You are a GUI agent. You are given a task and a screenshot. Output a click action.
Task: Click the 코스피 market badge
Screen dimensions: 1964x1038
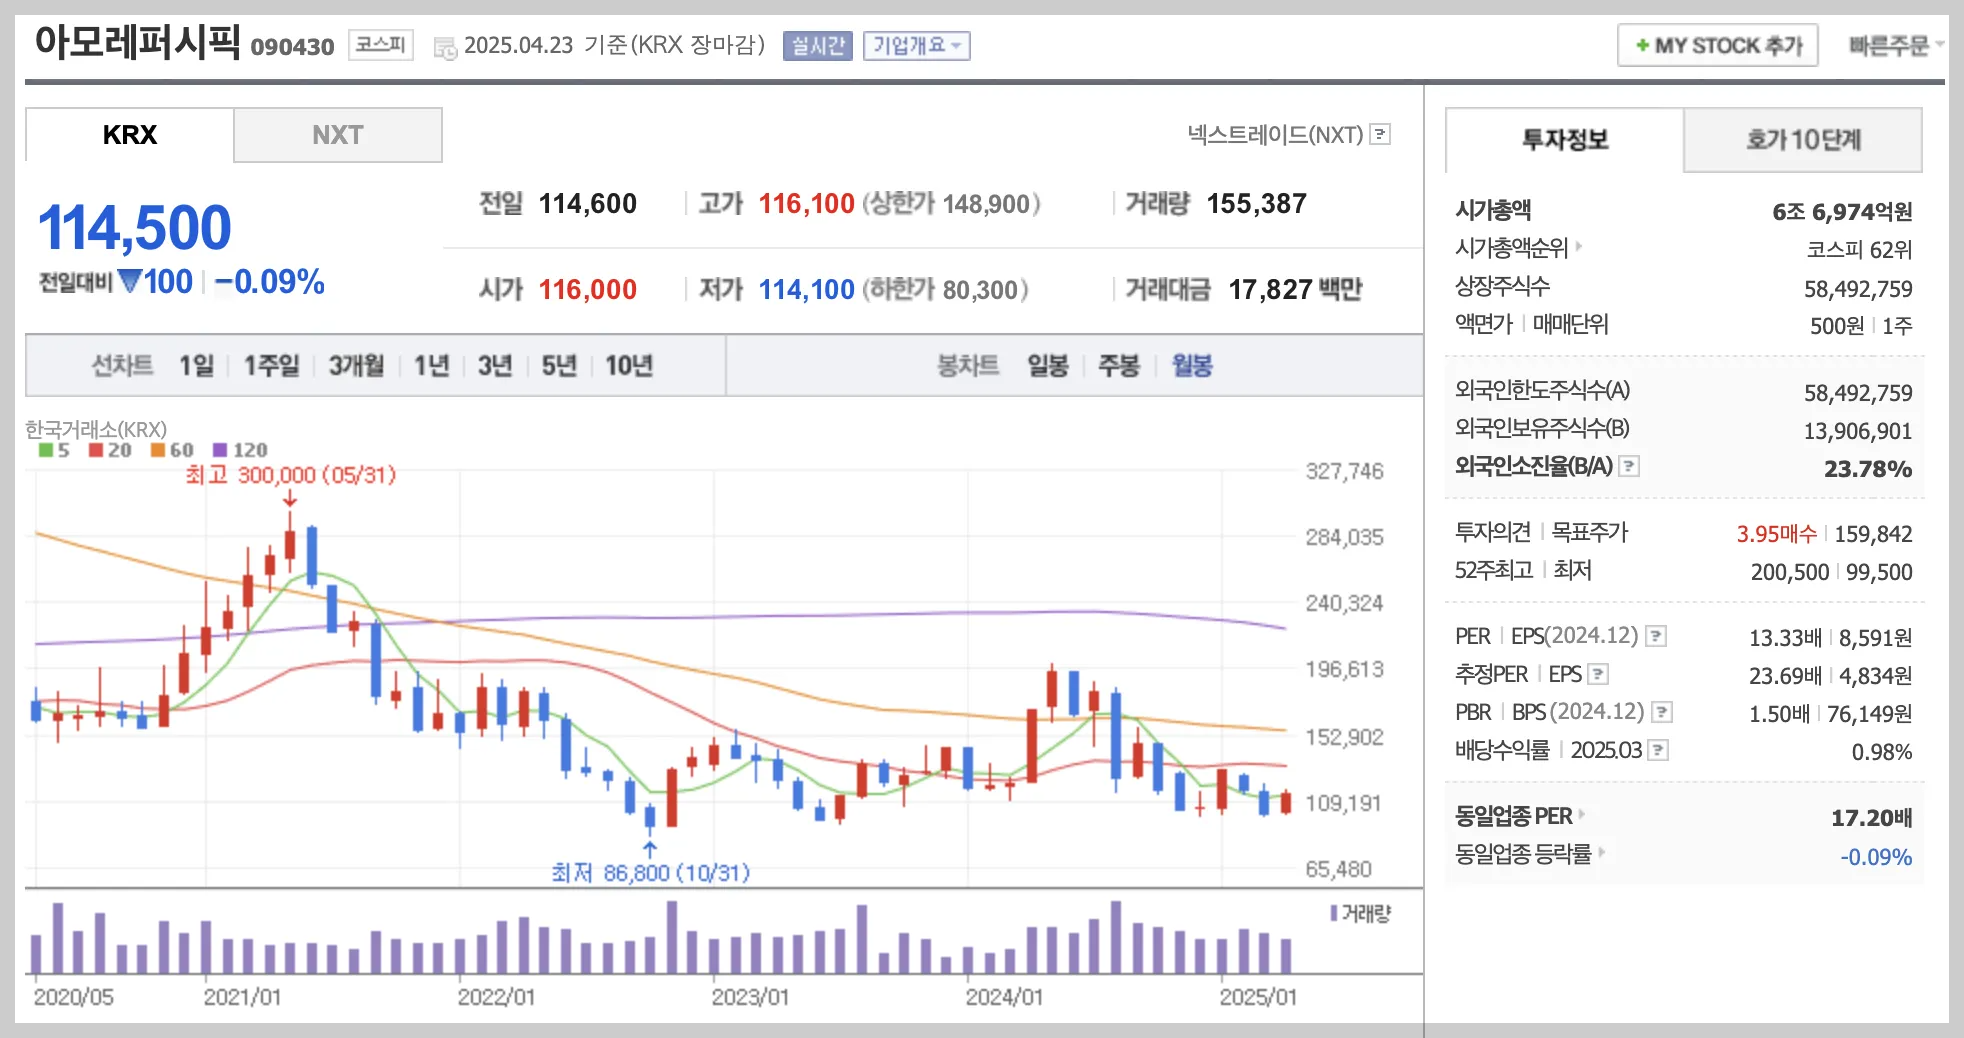coord(381,45)
